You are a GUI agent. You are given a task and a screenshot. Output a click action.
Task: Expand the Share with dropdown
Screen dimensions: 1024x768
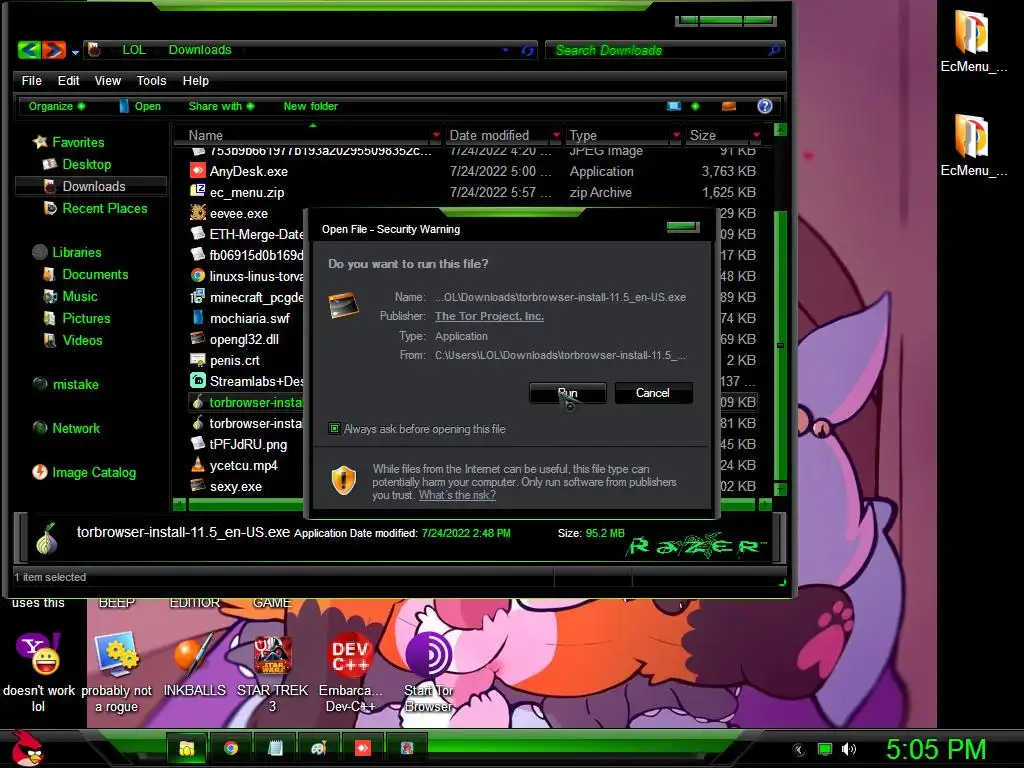(x=221, y=106)
